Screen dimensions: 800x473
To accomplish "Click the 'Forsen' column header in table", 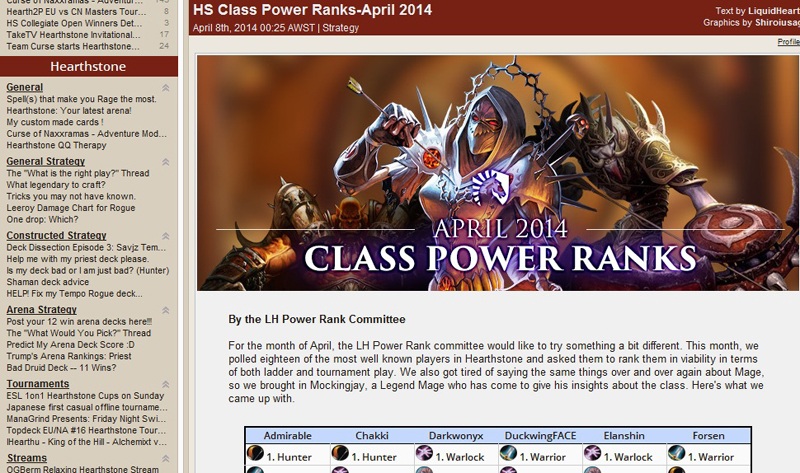I will [x=708, y=436].
